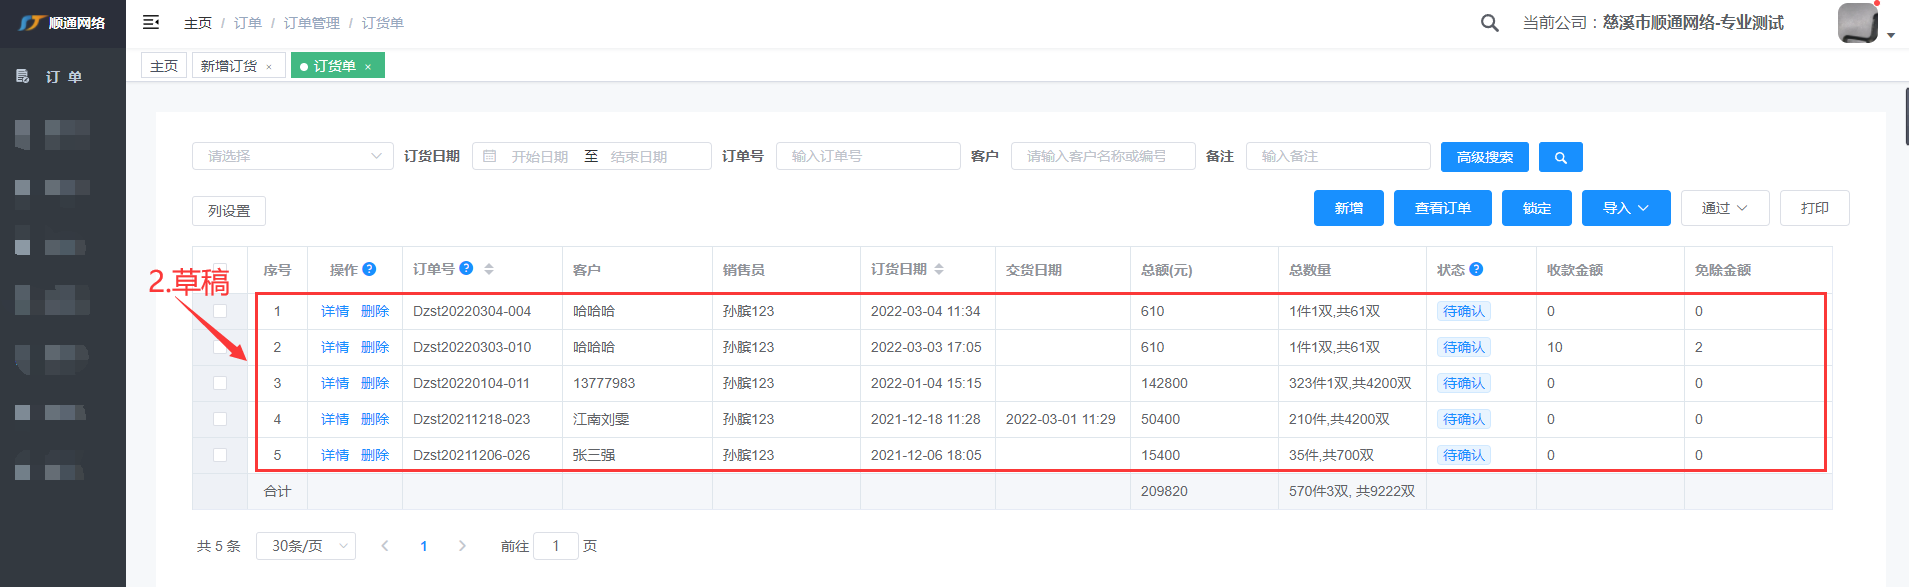
Task: Click the help icon beside 操作 column
Action: pos(369,269)
